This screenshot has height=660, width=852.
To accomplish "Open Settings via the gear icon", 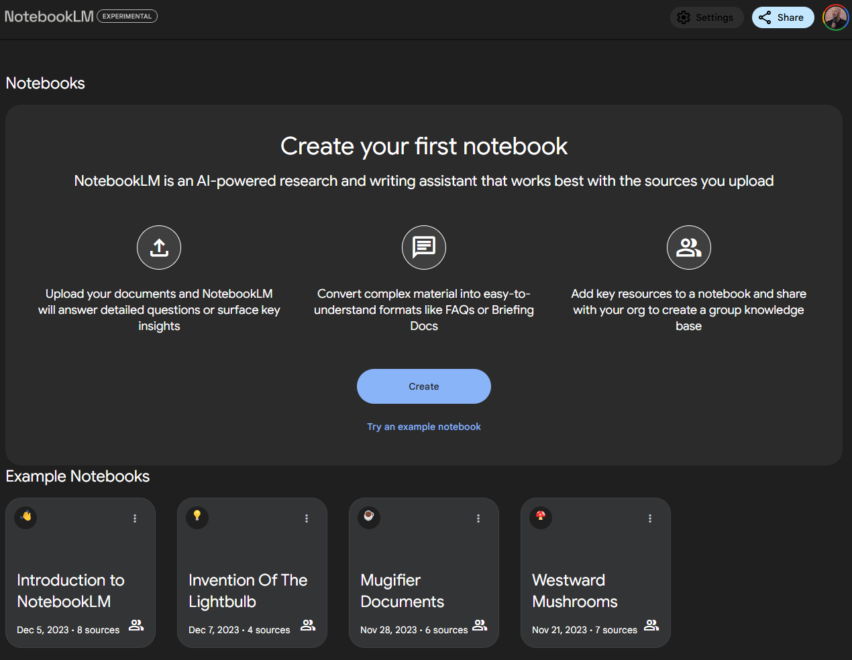I will pyautogui.click(x=683, y=17).
